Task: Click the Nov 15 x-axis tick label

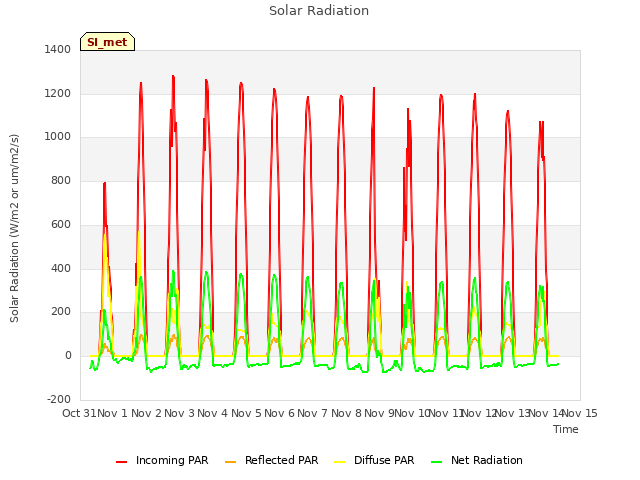Action: 580,413
